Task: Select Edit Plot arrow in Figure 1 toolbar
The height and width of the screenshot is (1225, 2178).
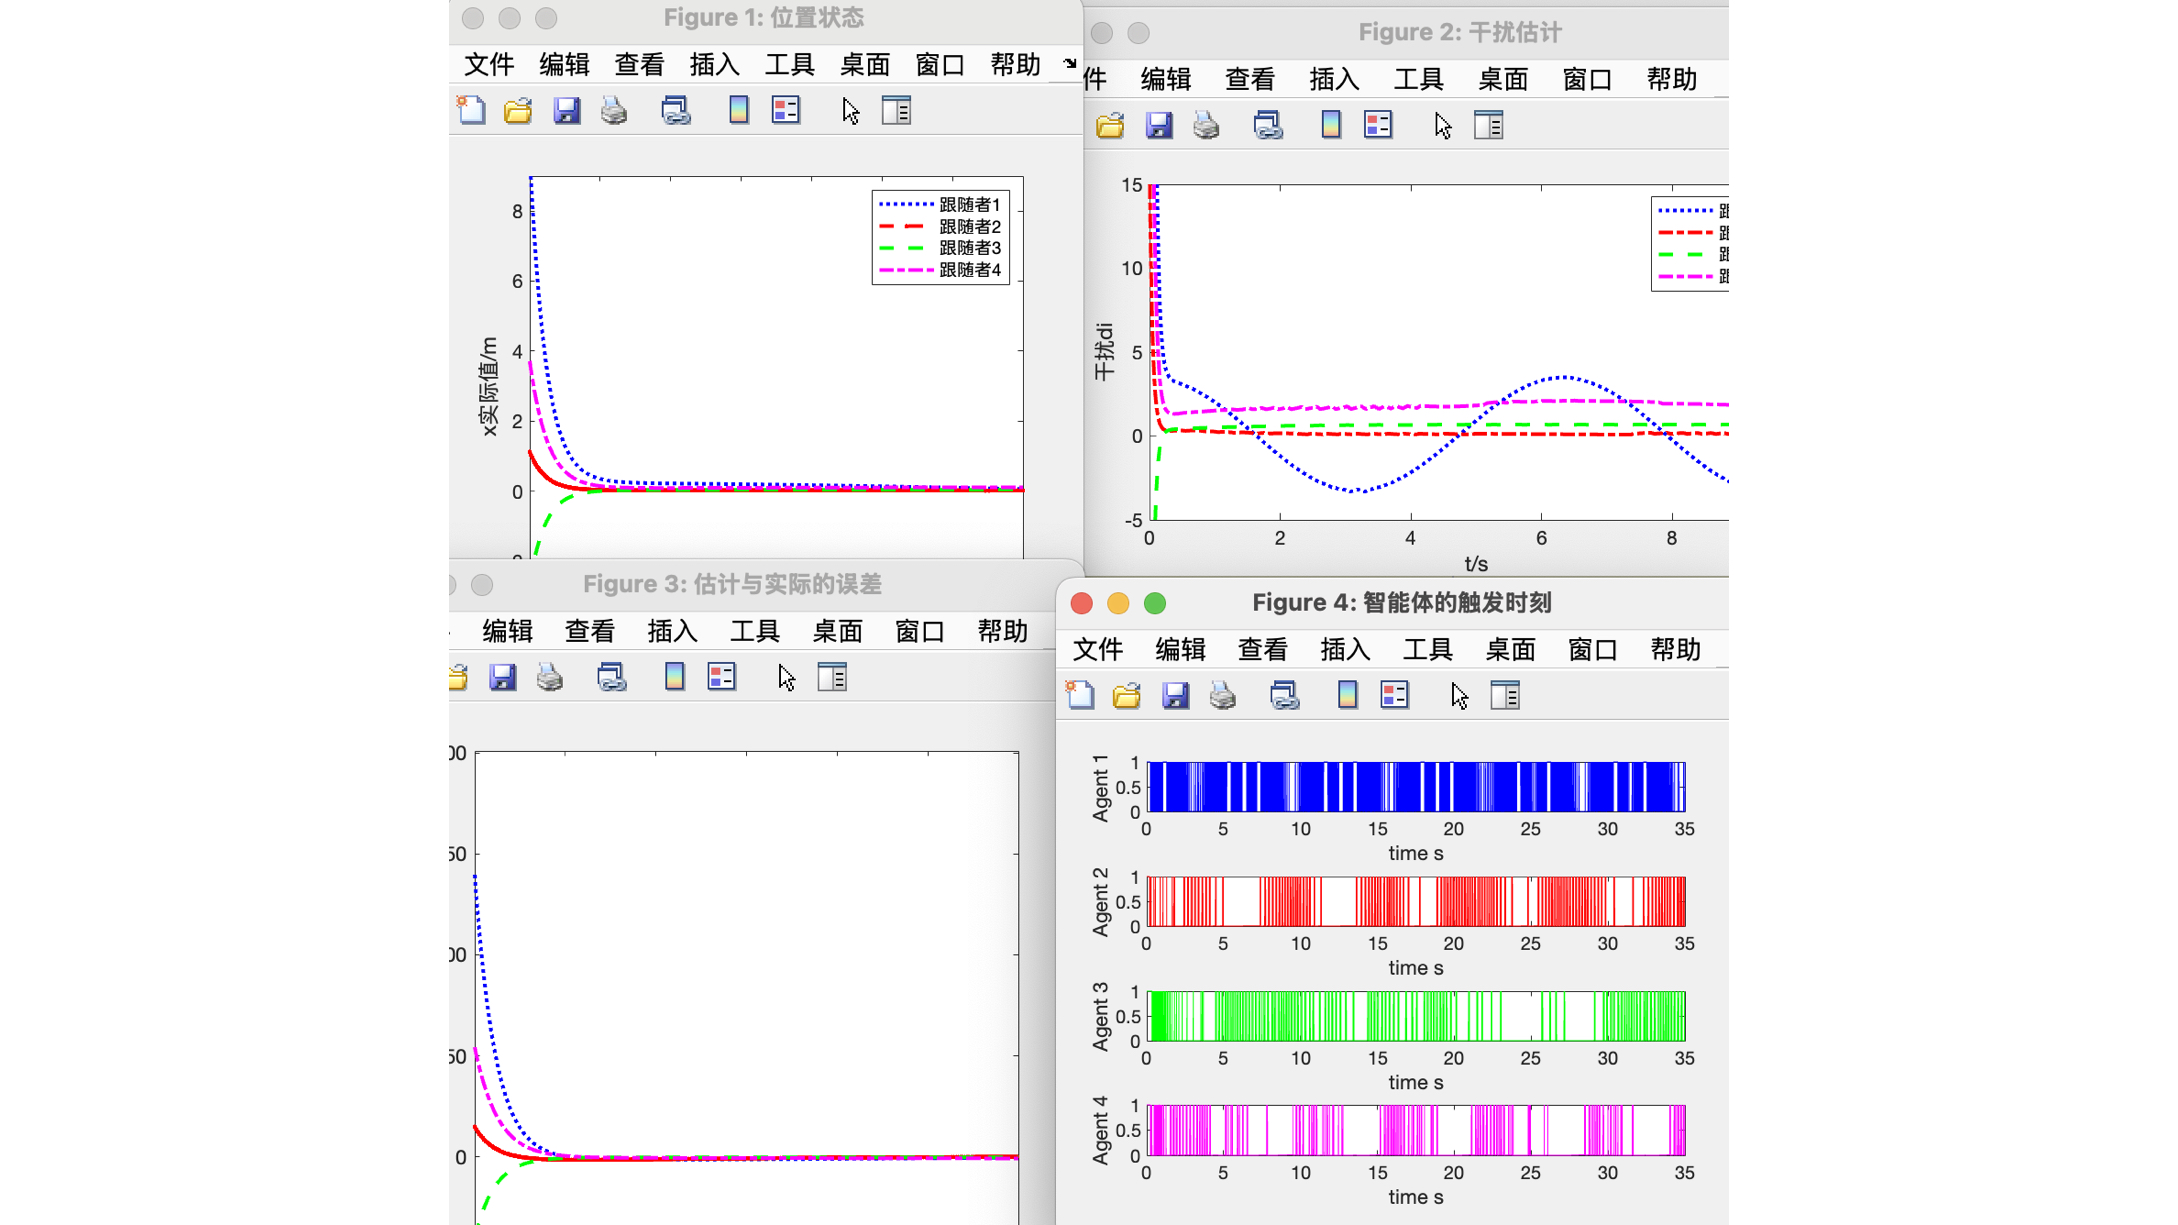Action: click(850, 111)
